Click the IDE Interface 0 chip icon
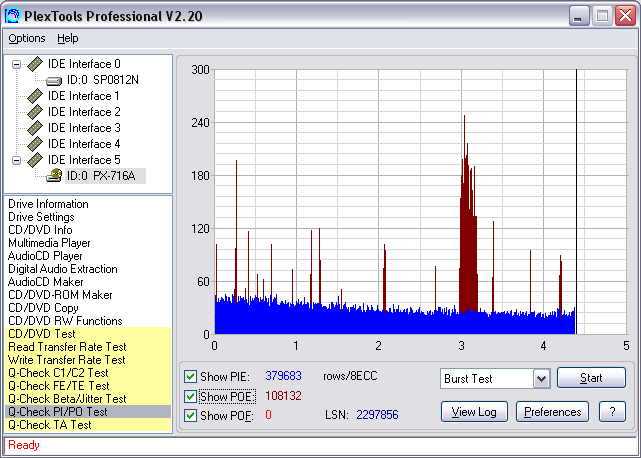641x458 pixels. pos(35,64)
